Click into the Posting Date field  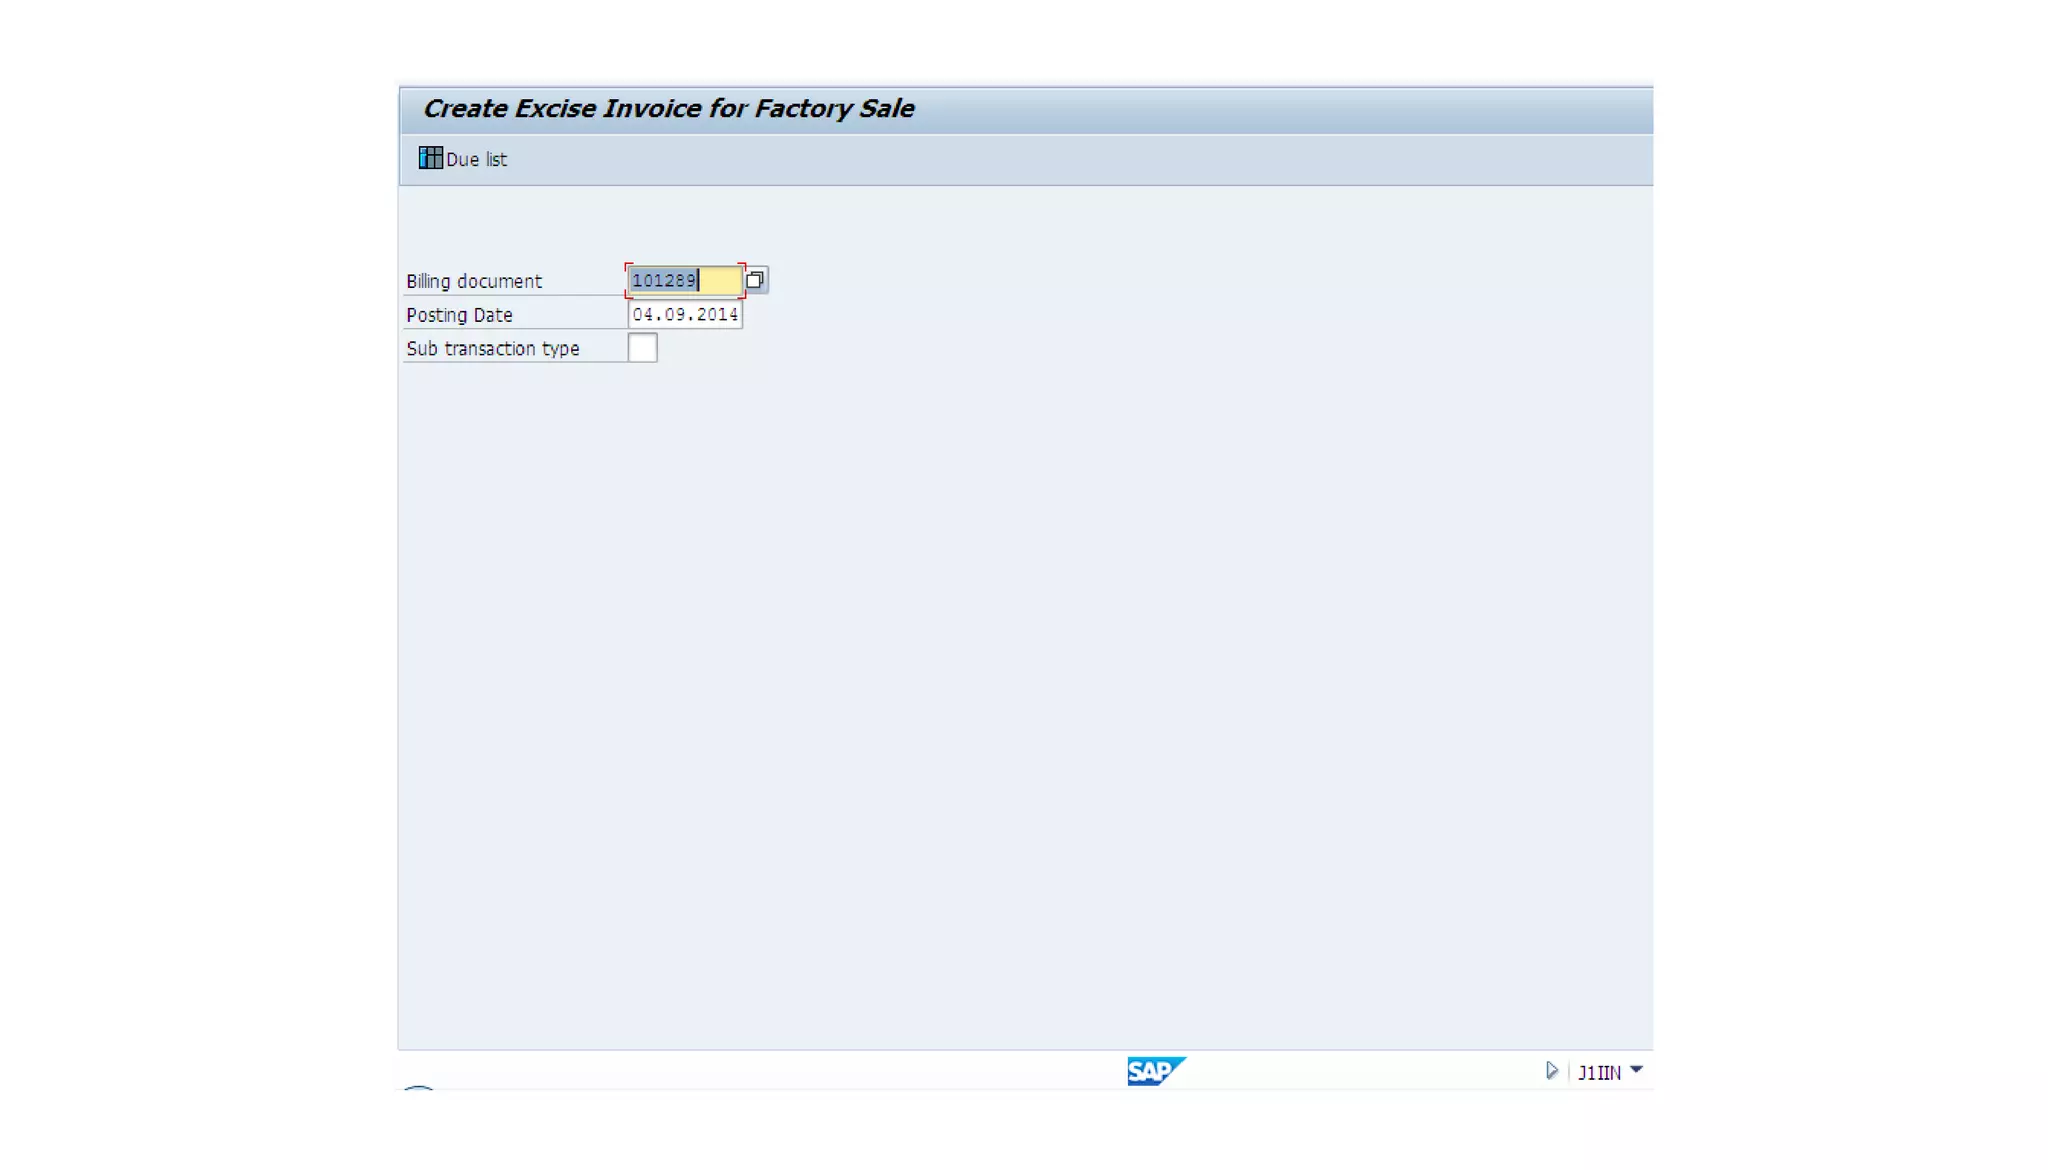(x=685, y=315)
